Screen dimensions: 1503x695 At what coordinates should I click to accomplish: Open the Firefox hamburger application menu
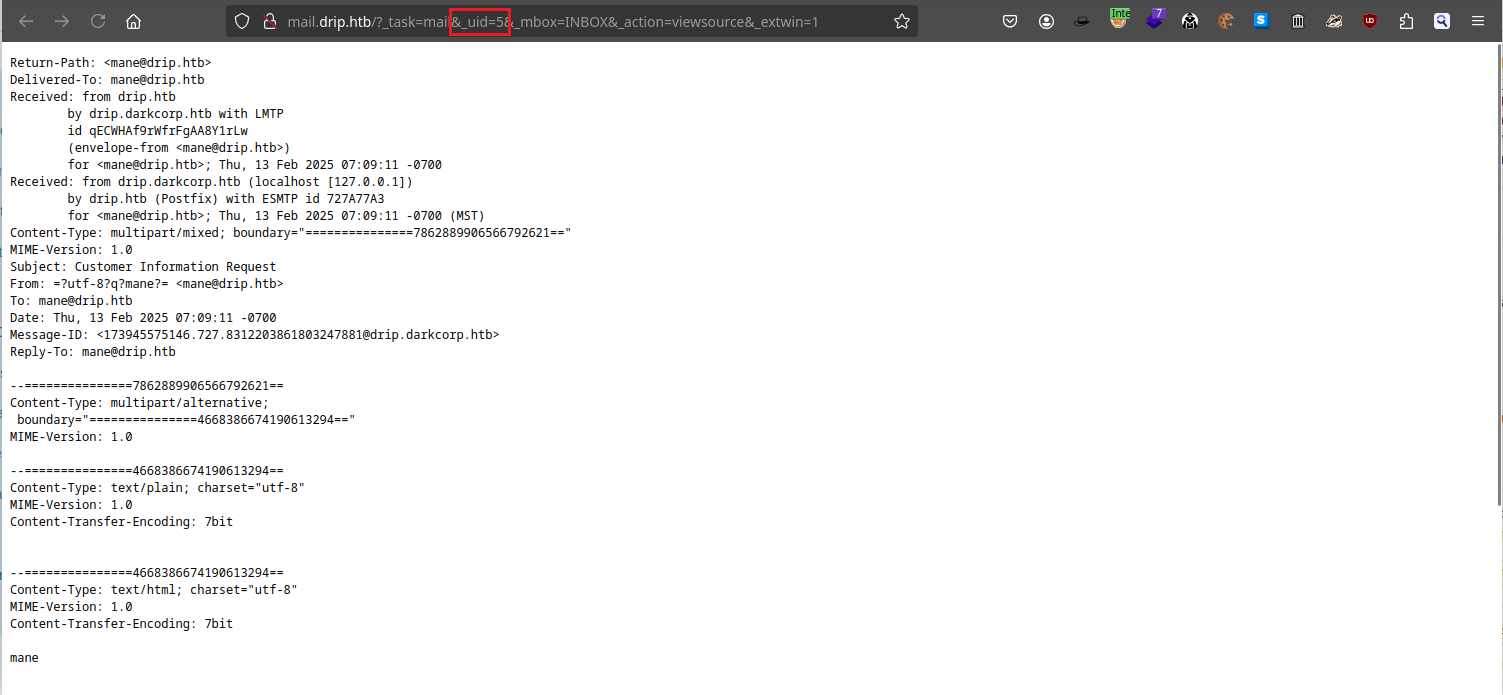pyautogui.click(x=1477, y=21)
